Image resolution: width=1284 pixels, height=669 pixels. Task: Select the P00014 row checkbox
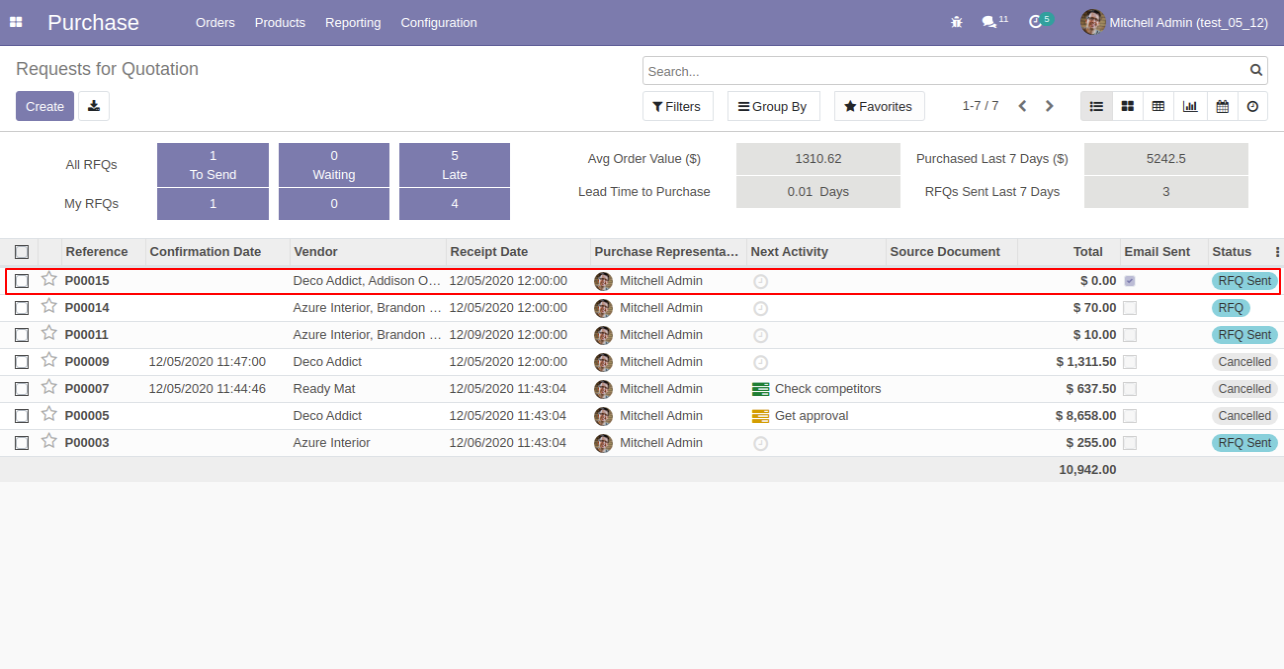pyautogui.click(x=22, y=308)
